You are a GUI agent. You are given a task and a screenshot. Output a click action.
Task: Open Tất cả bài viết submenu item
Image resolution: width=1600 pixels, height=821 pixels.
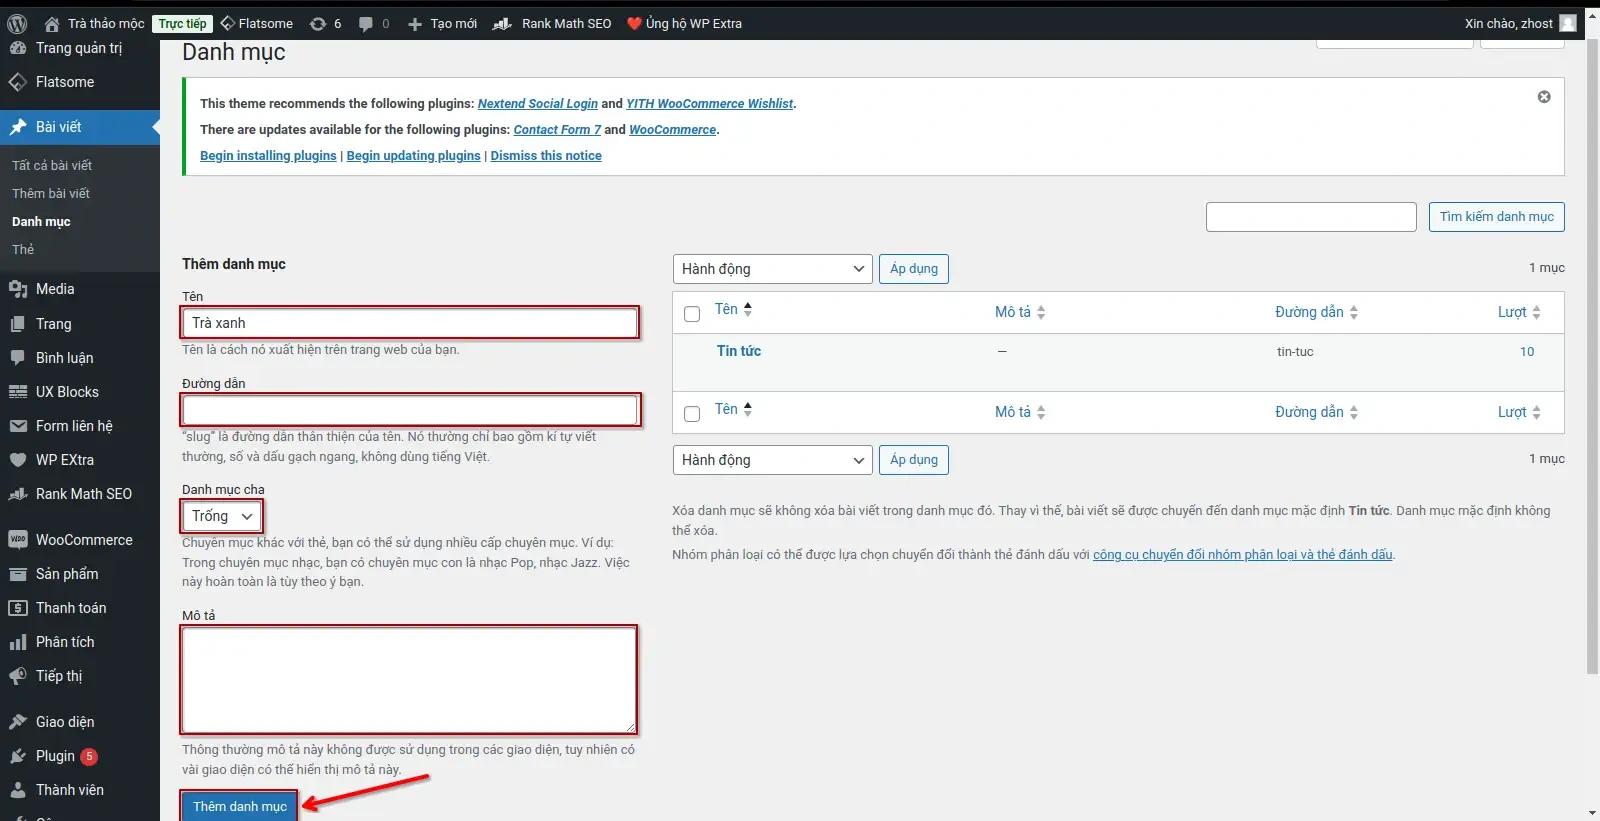(52, 165)
